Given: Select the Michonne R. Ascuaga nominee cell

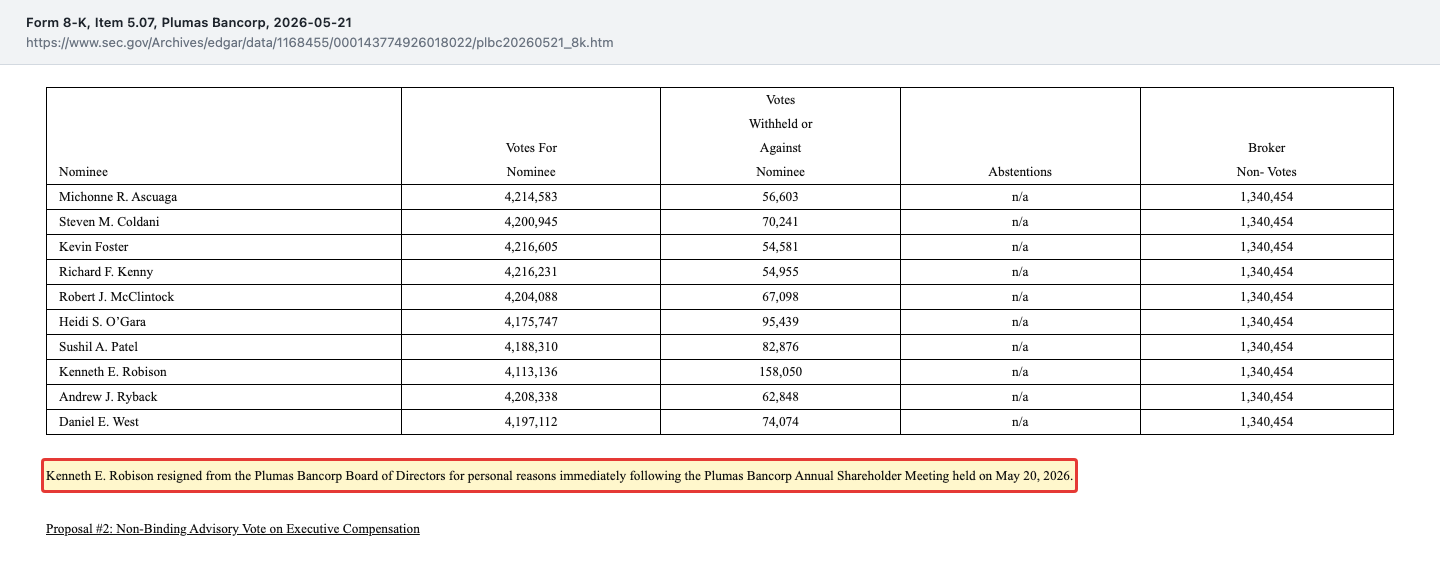Looking at the screenshot, I should pos(224,197).
